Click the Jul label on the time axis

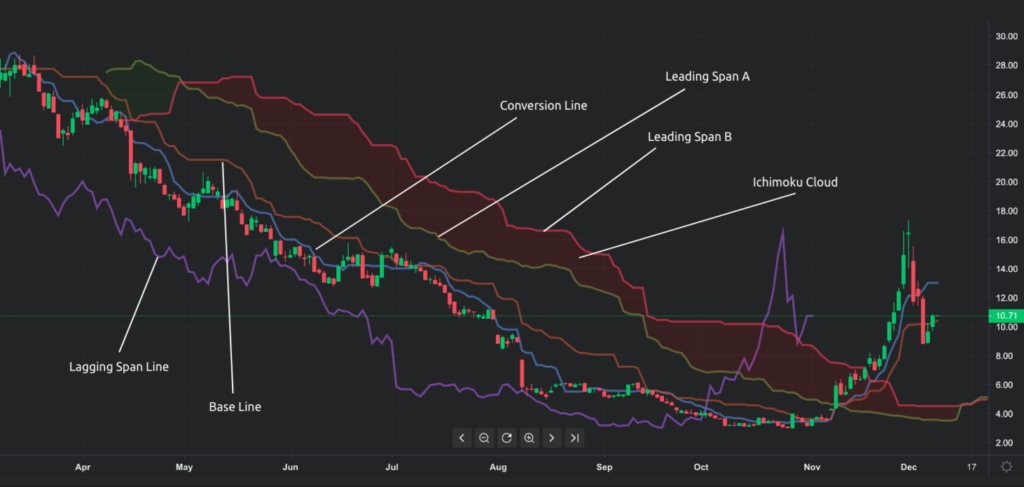pos(392,467)
